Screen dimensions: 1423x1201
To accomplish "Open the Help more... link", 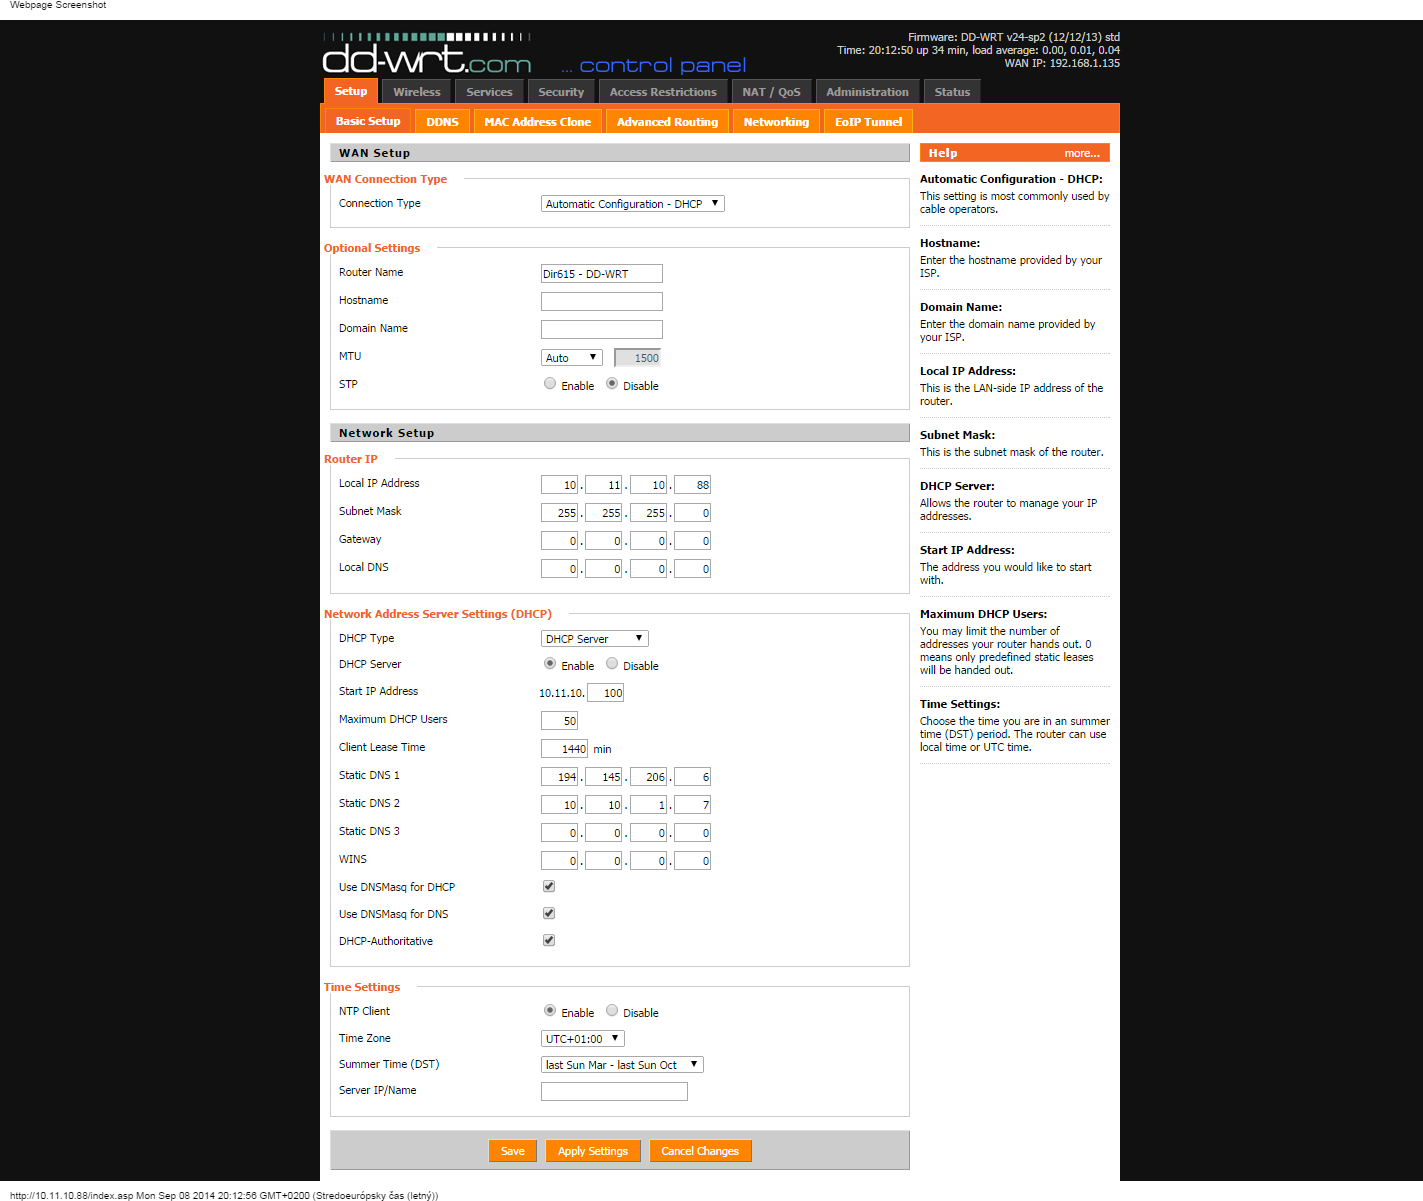I will point(1081,152).
